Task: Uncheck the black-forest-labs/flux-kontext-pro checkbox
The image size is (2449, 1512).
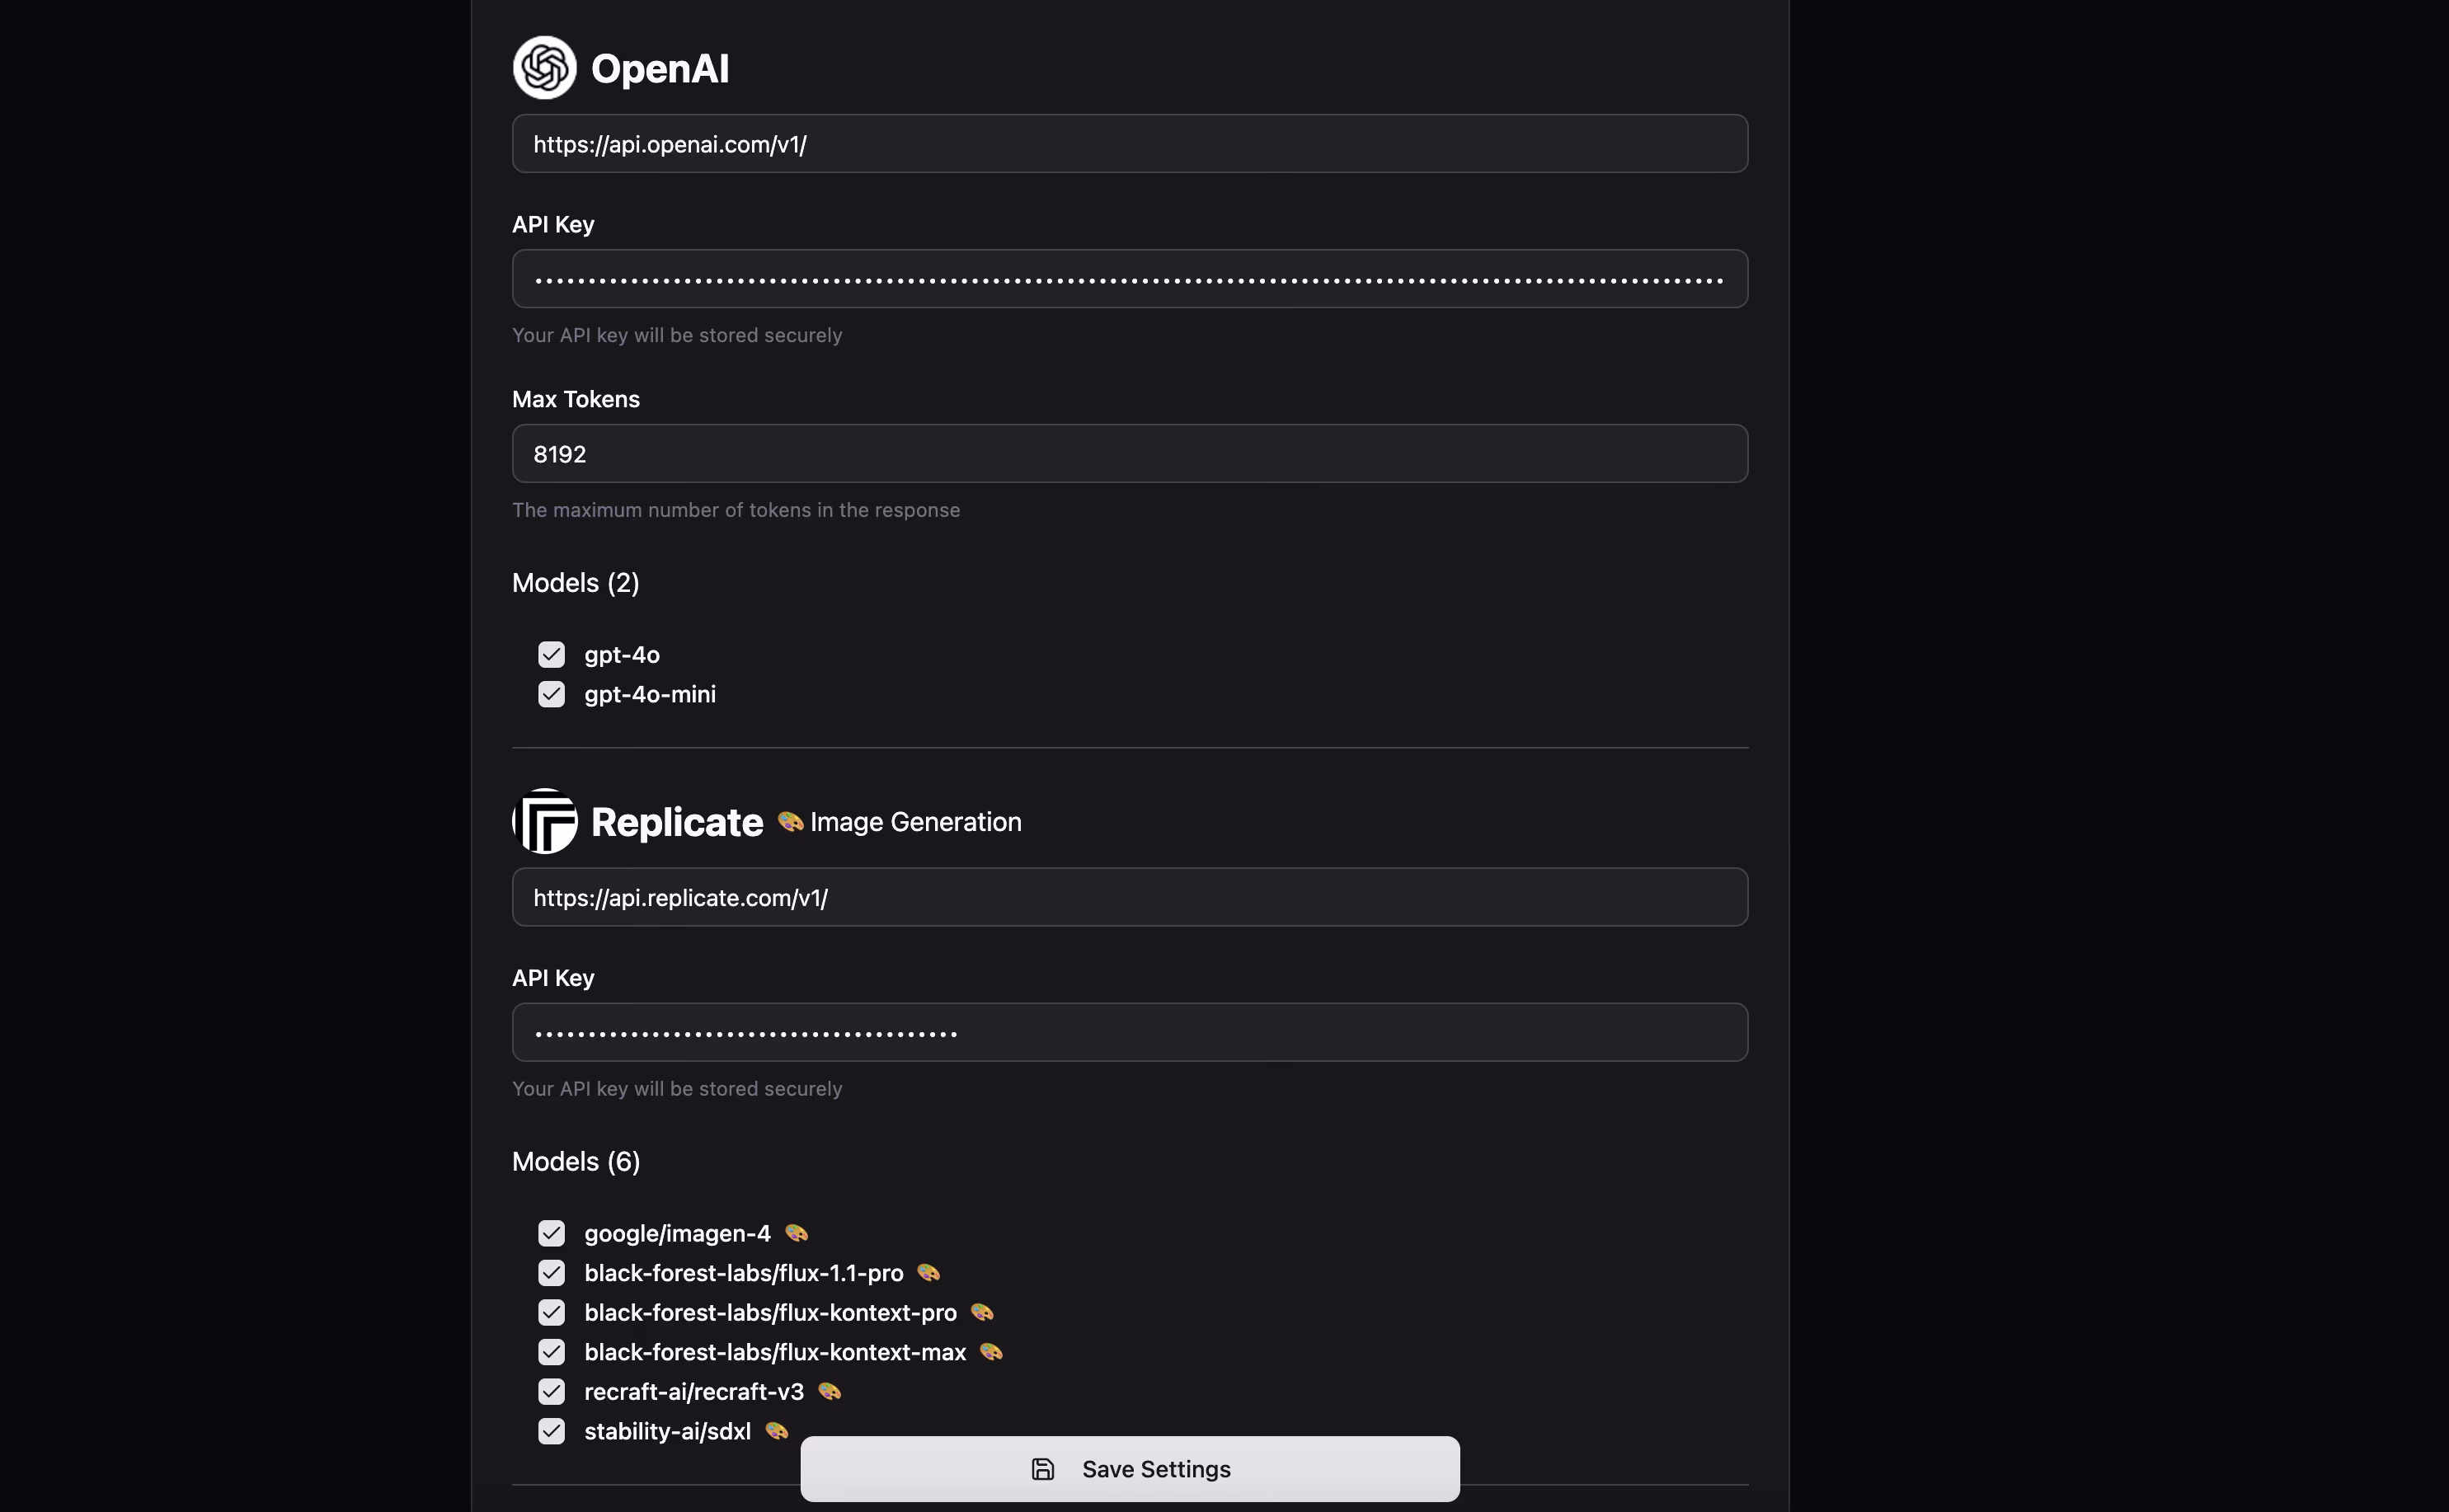Action: point(551,1312)
